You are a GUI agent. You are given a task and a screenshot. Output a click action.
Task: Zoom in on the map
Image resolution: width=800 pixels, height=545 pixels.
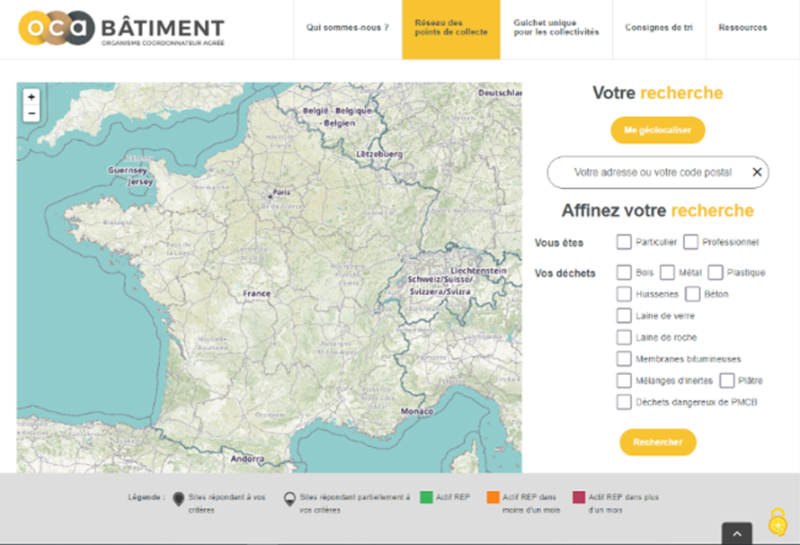[x=31, y=97]
